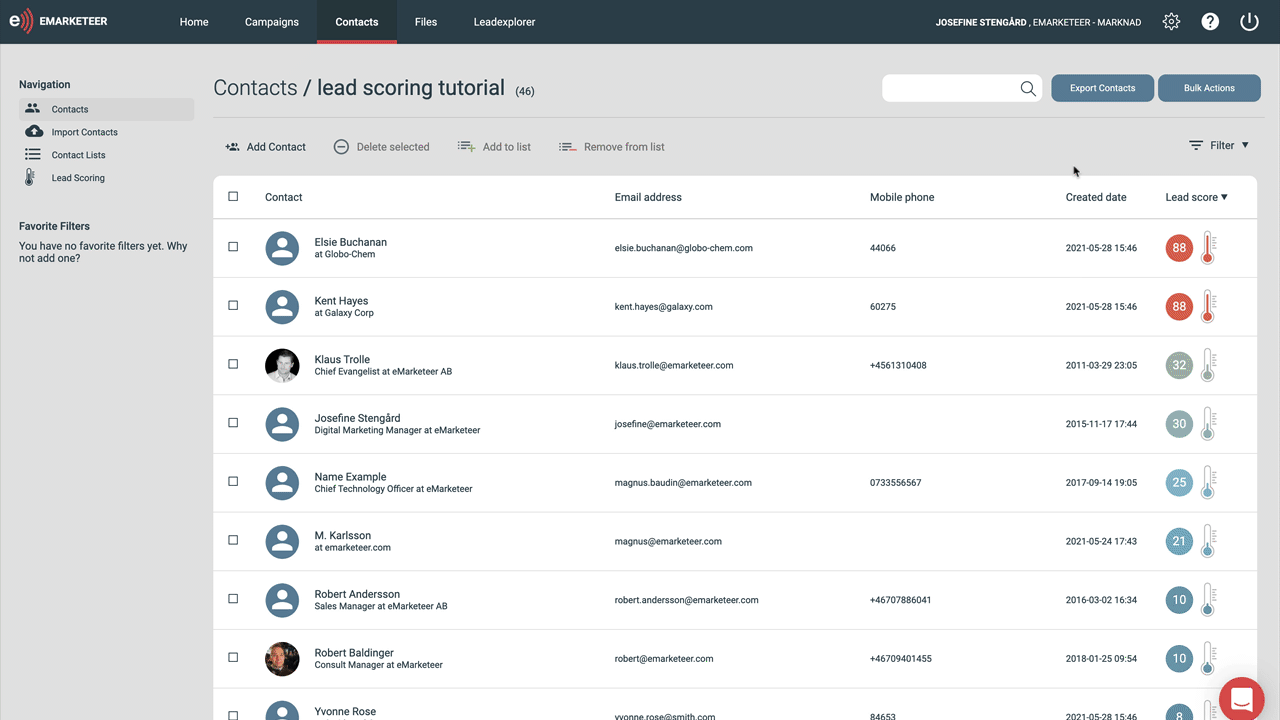Select the Josefine Stengård row checkbox
The height and width of the screenshot is (720, 1280).
233,423
